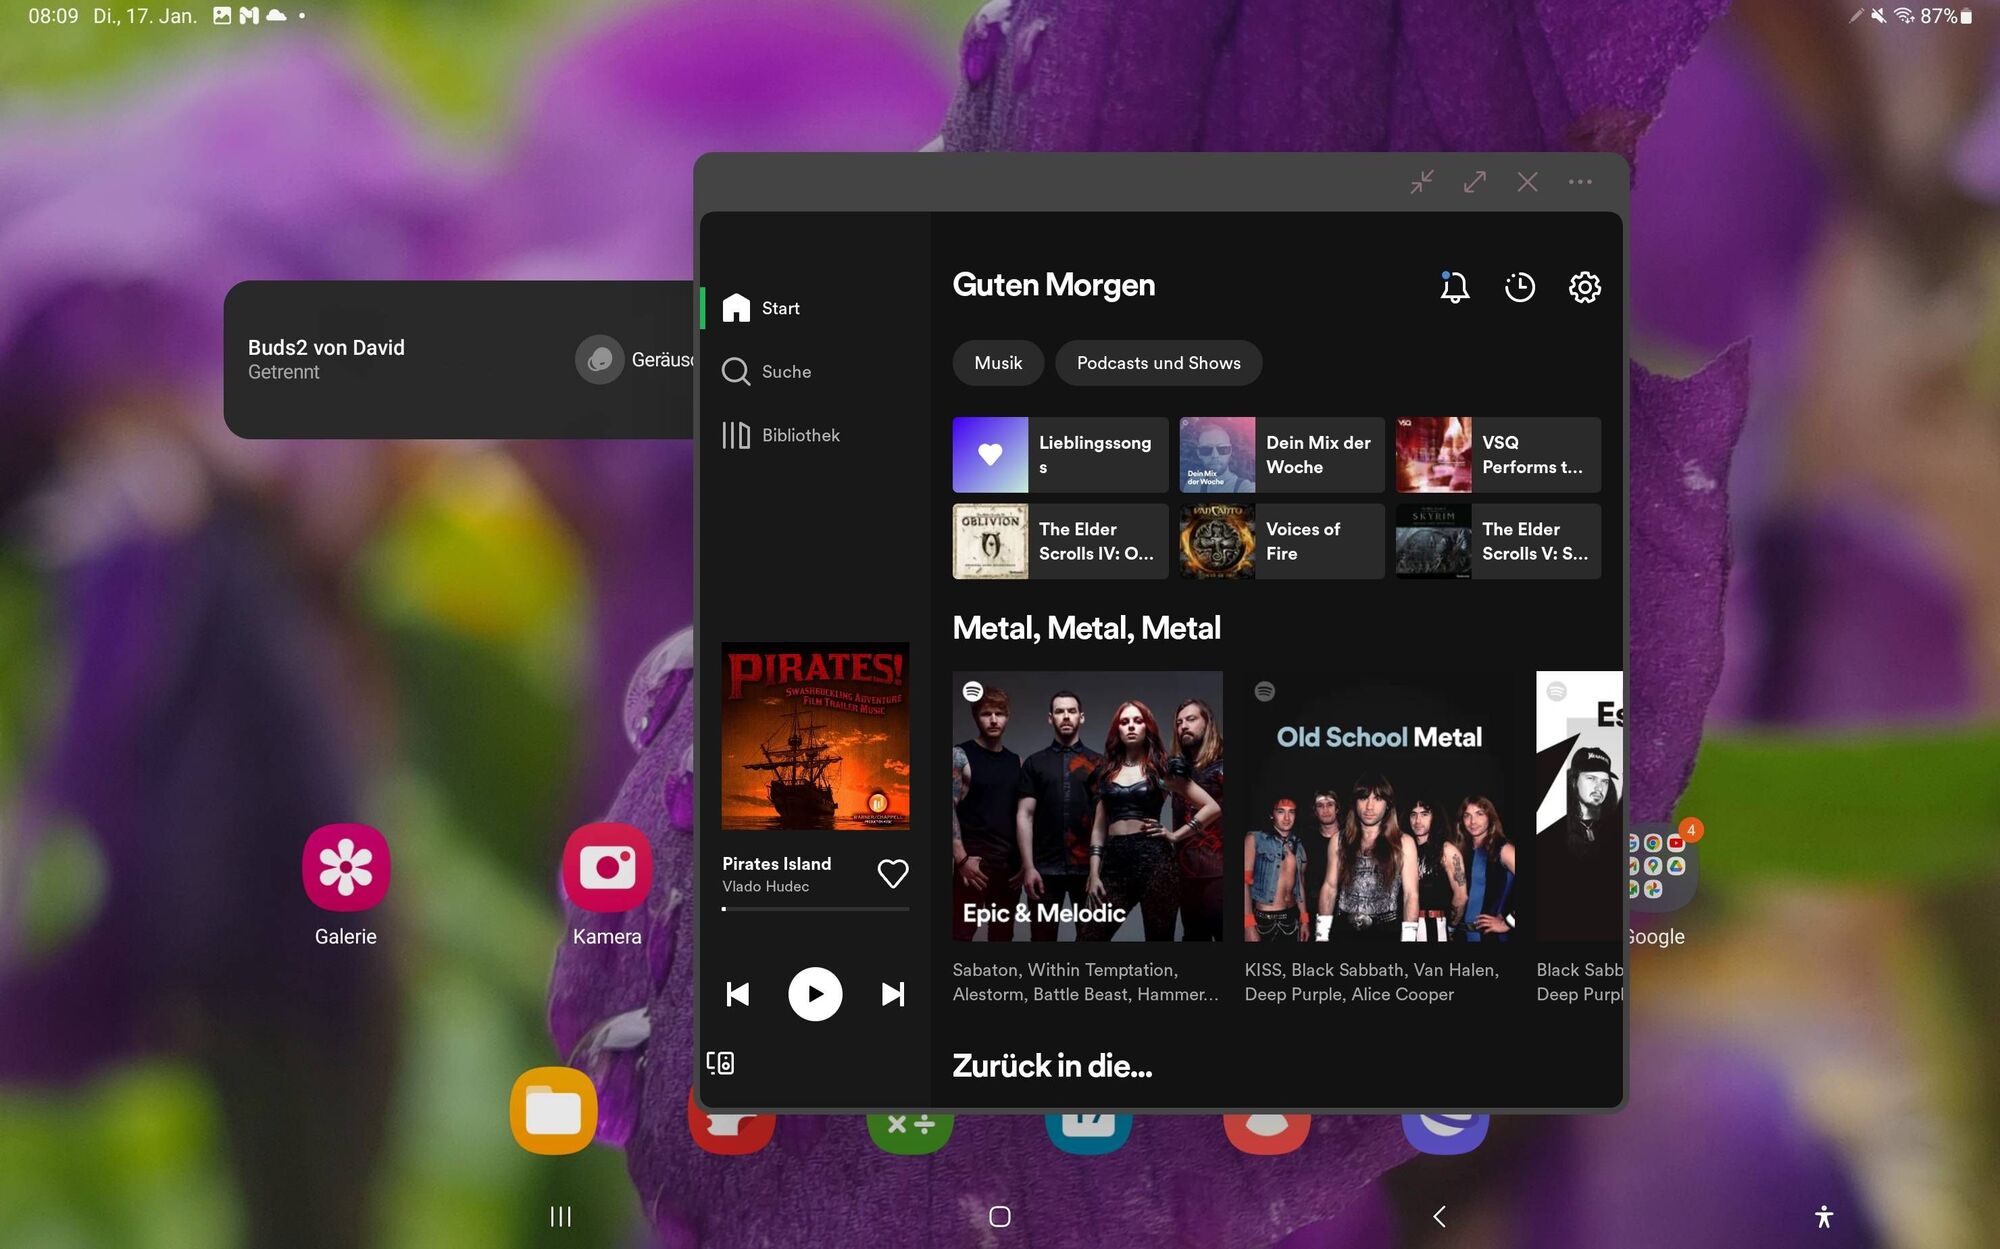
Task: Open Lieblingssongs playlist tile
Action: [x=1060, y=455]
